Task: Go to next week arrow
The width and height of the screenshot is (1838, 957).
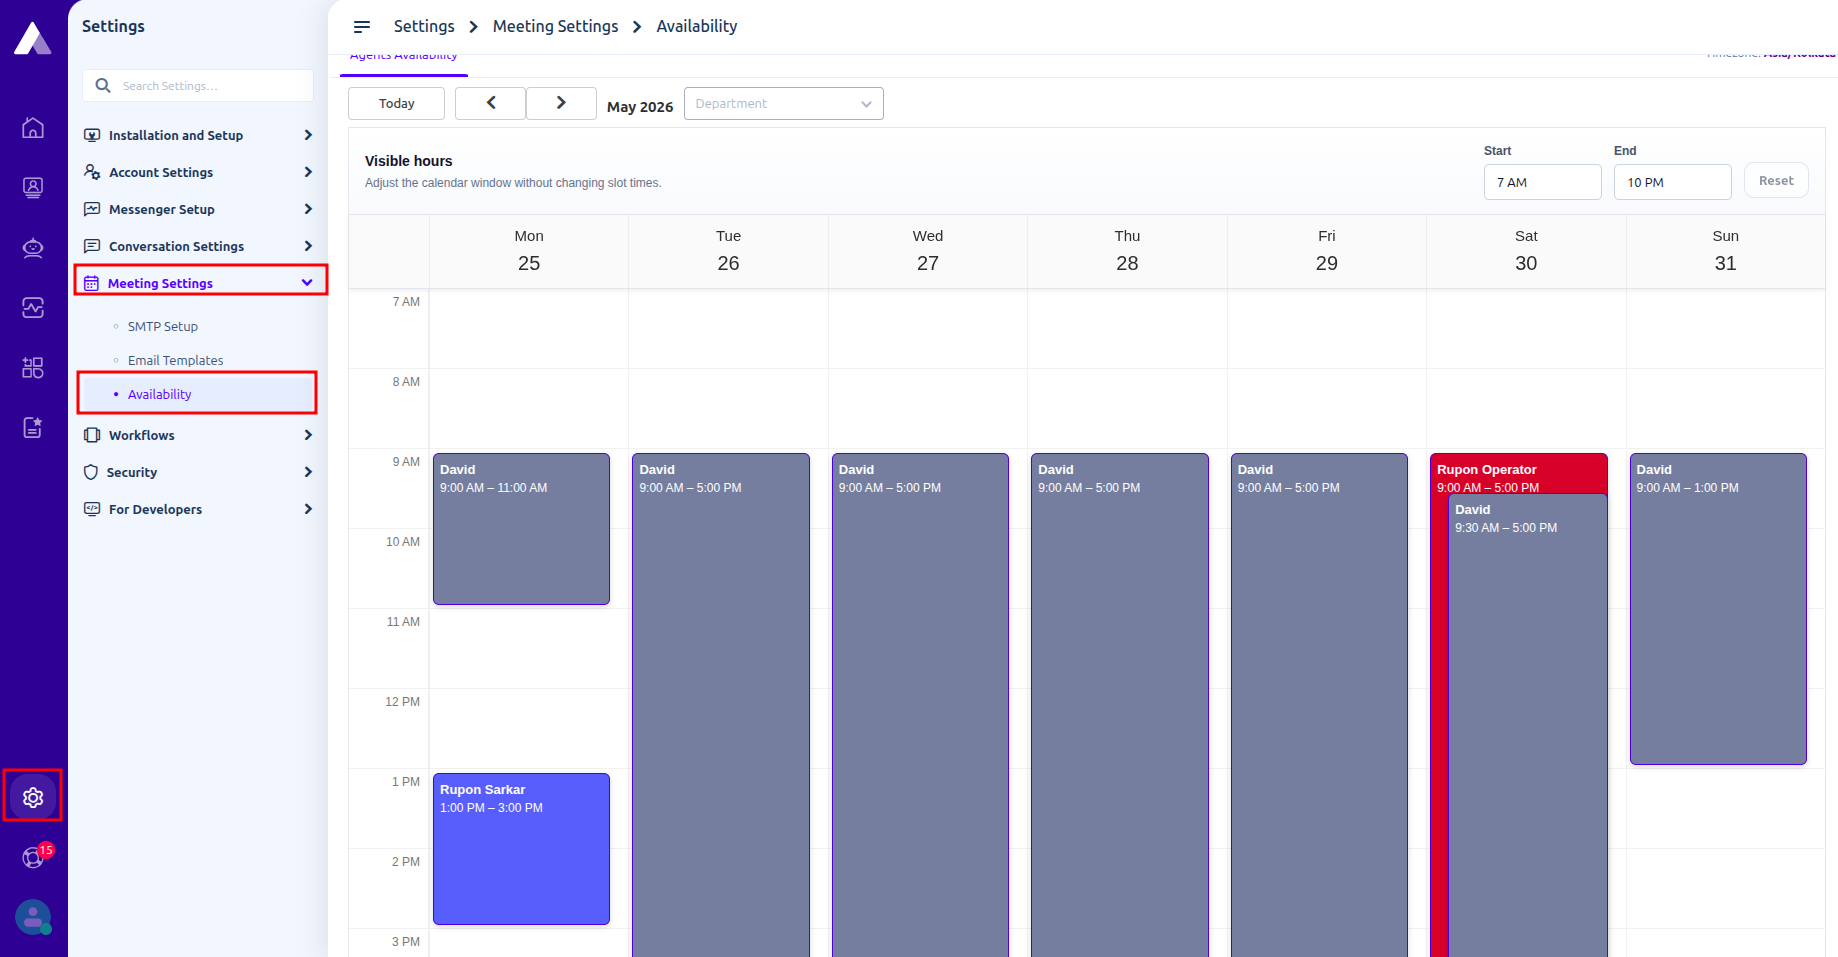Action: point(561,103)
